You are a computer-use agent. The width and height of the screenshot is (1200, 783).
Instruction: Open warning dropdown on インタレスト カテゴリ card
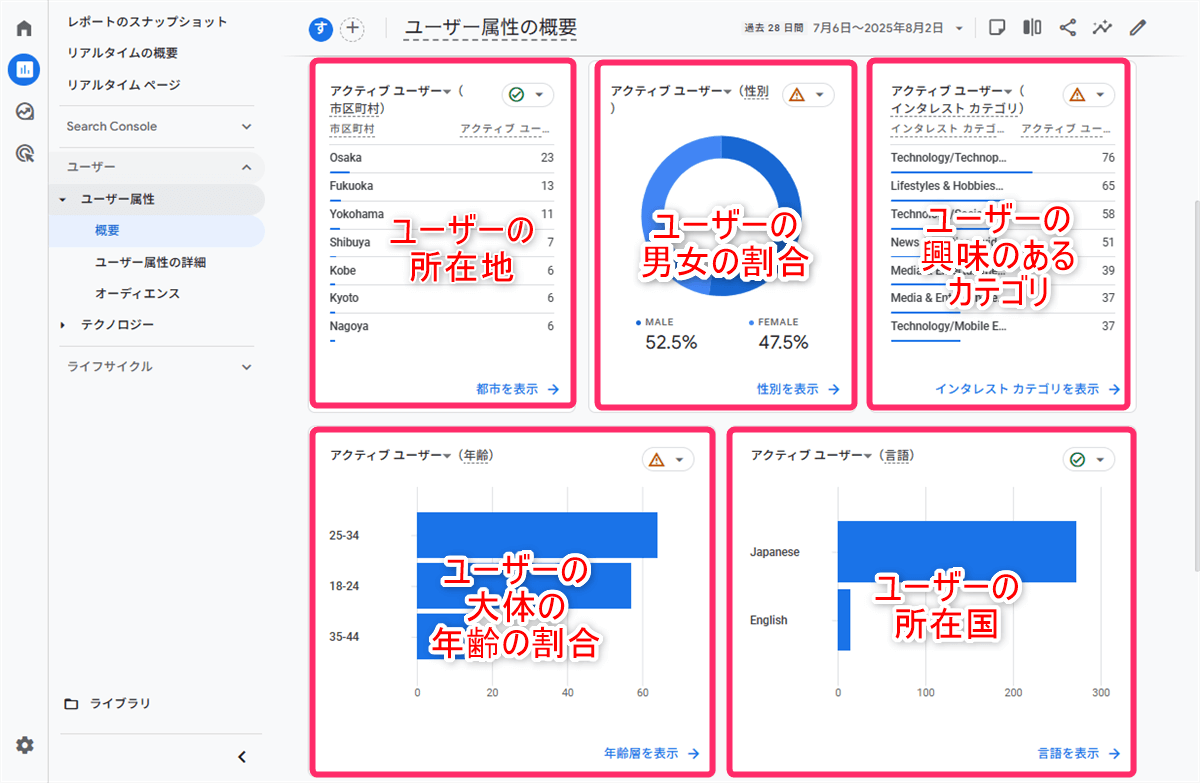click(1088, 95)
